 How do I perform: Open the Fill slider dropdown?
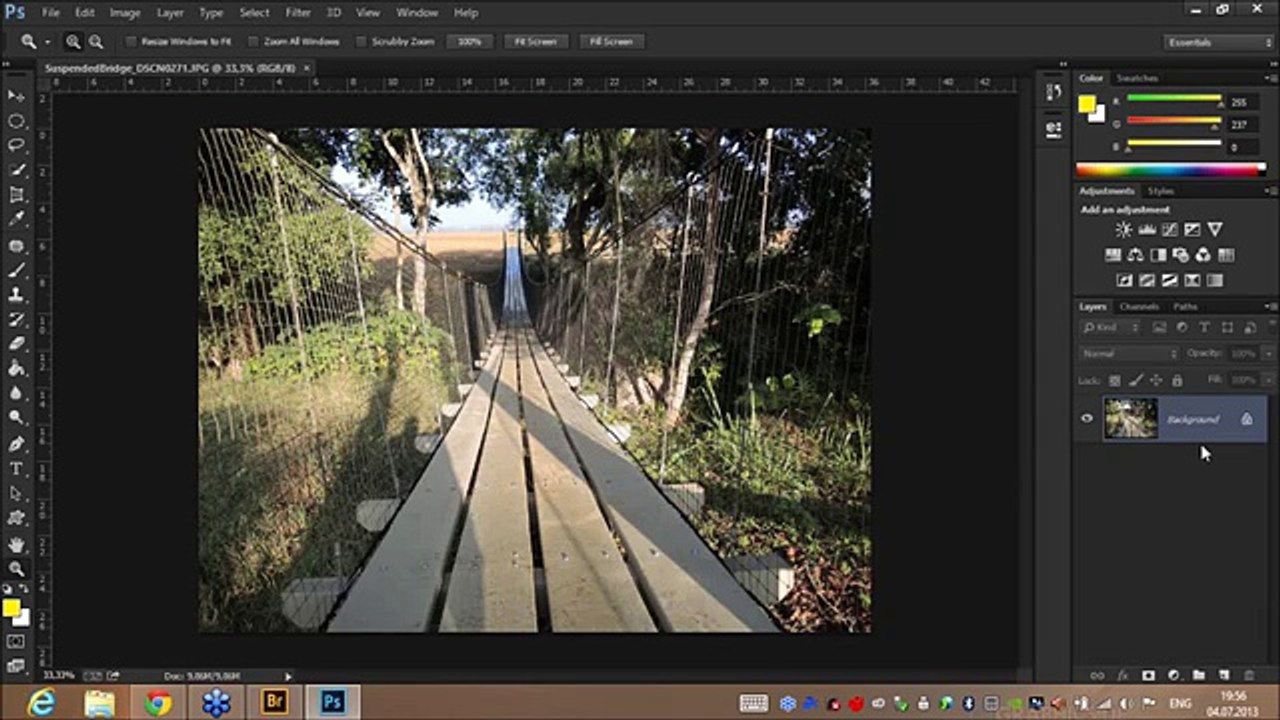pyautogui.click(x=1268, y=380)
